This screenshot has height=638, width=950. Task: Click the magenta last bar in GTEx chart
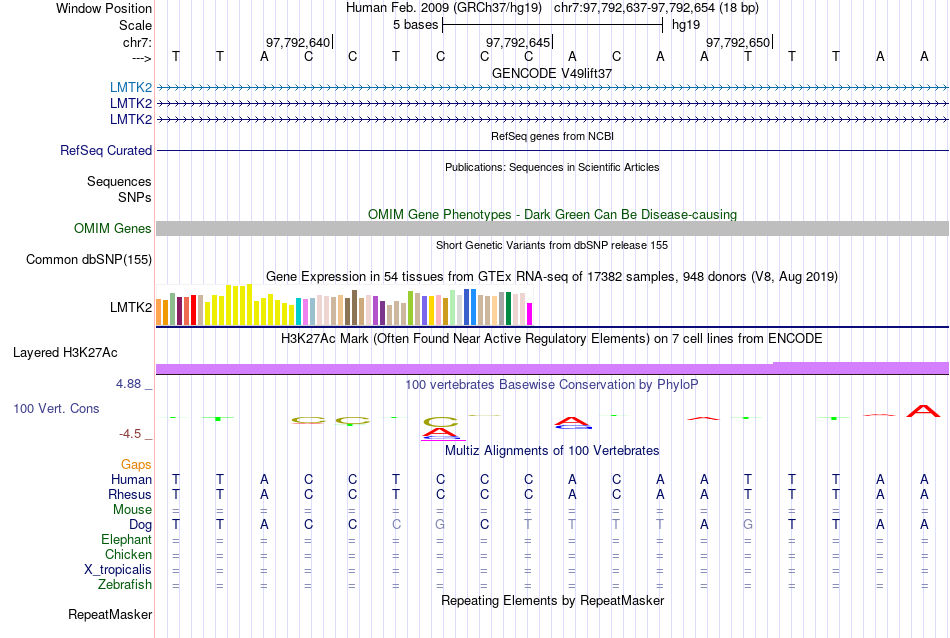(530, 314)
